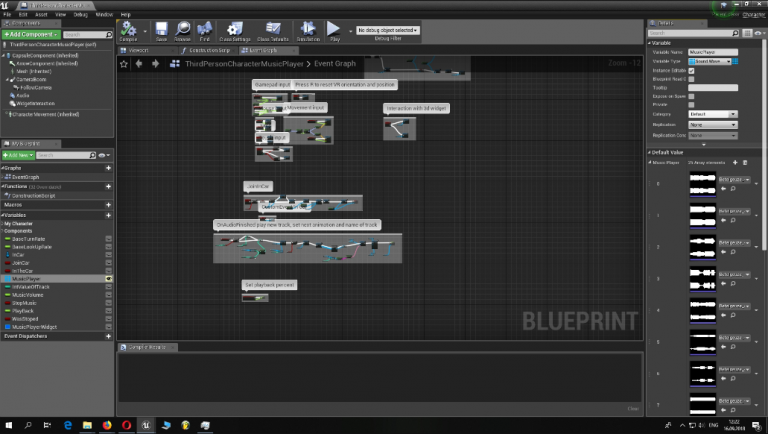Screen dimensions: 768x434
Task: Save the blueprint using toolbar Save icon
Action: pyautogui.click(x=161, y=30)
